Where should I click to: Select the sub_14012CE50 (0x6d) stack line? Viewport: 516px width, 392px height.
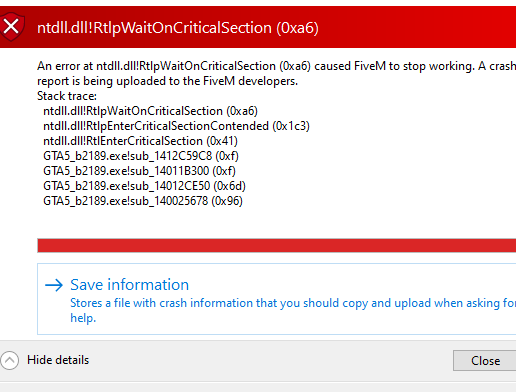point(144,186)
